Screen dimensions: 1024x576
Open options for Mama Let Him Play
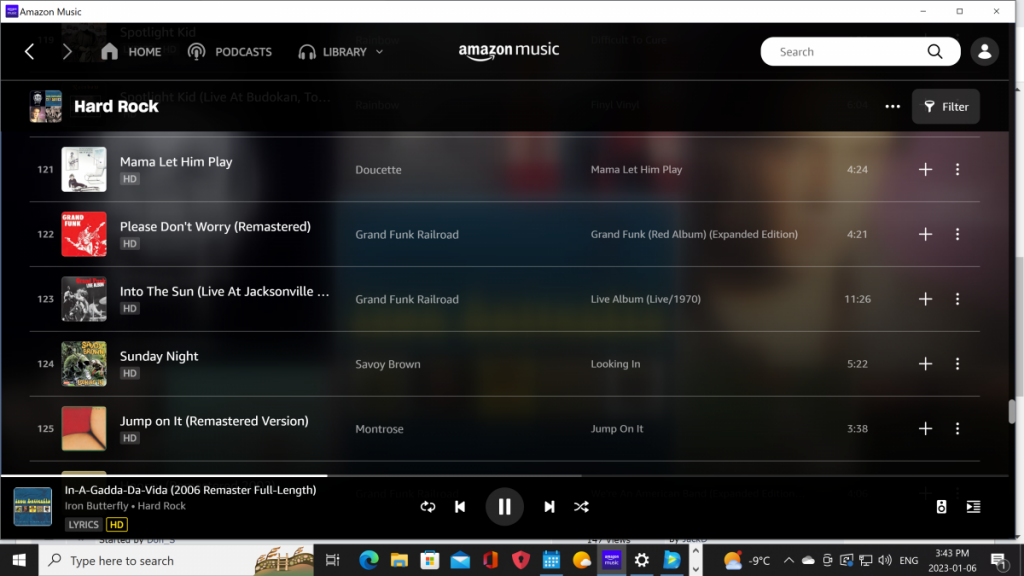pos(957,169)
